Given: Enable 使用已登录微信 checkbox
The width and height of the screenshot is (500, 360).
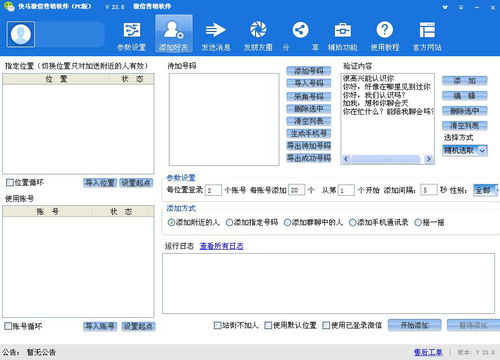Looking at the screenshot, I should coord(326,325).
